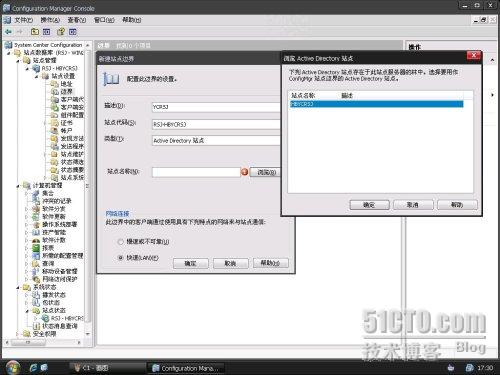Click the Up one level toolbar icon
This screenshot has width=500, height=375.
[35, 32]
